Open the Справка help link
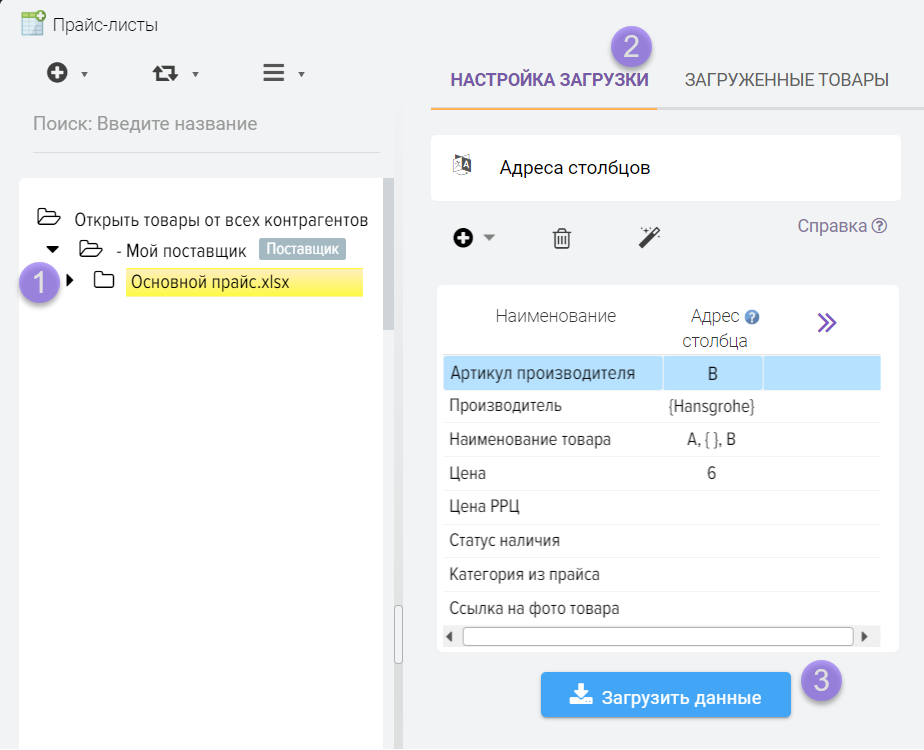Viewport: 924px width, 750px height. point(841,226)
